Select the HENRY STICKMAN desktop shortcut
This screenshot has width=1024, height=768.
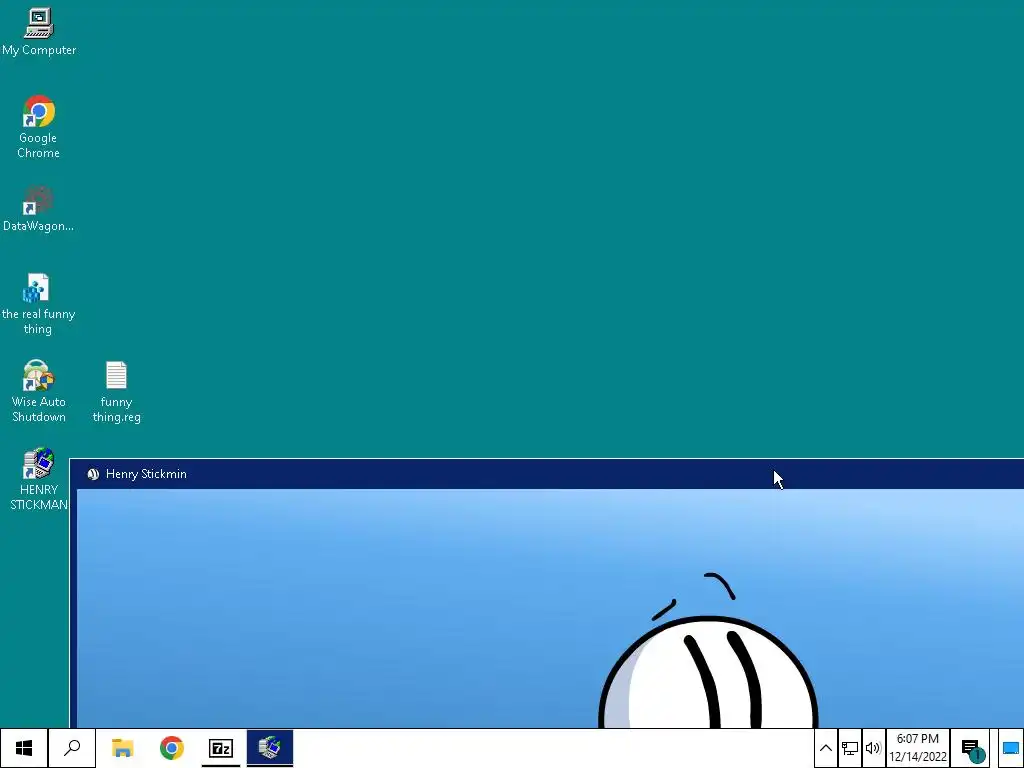click(39, 479)
